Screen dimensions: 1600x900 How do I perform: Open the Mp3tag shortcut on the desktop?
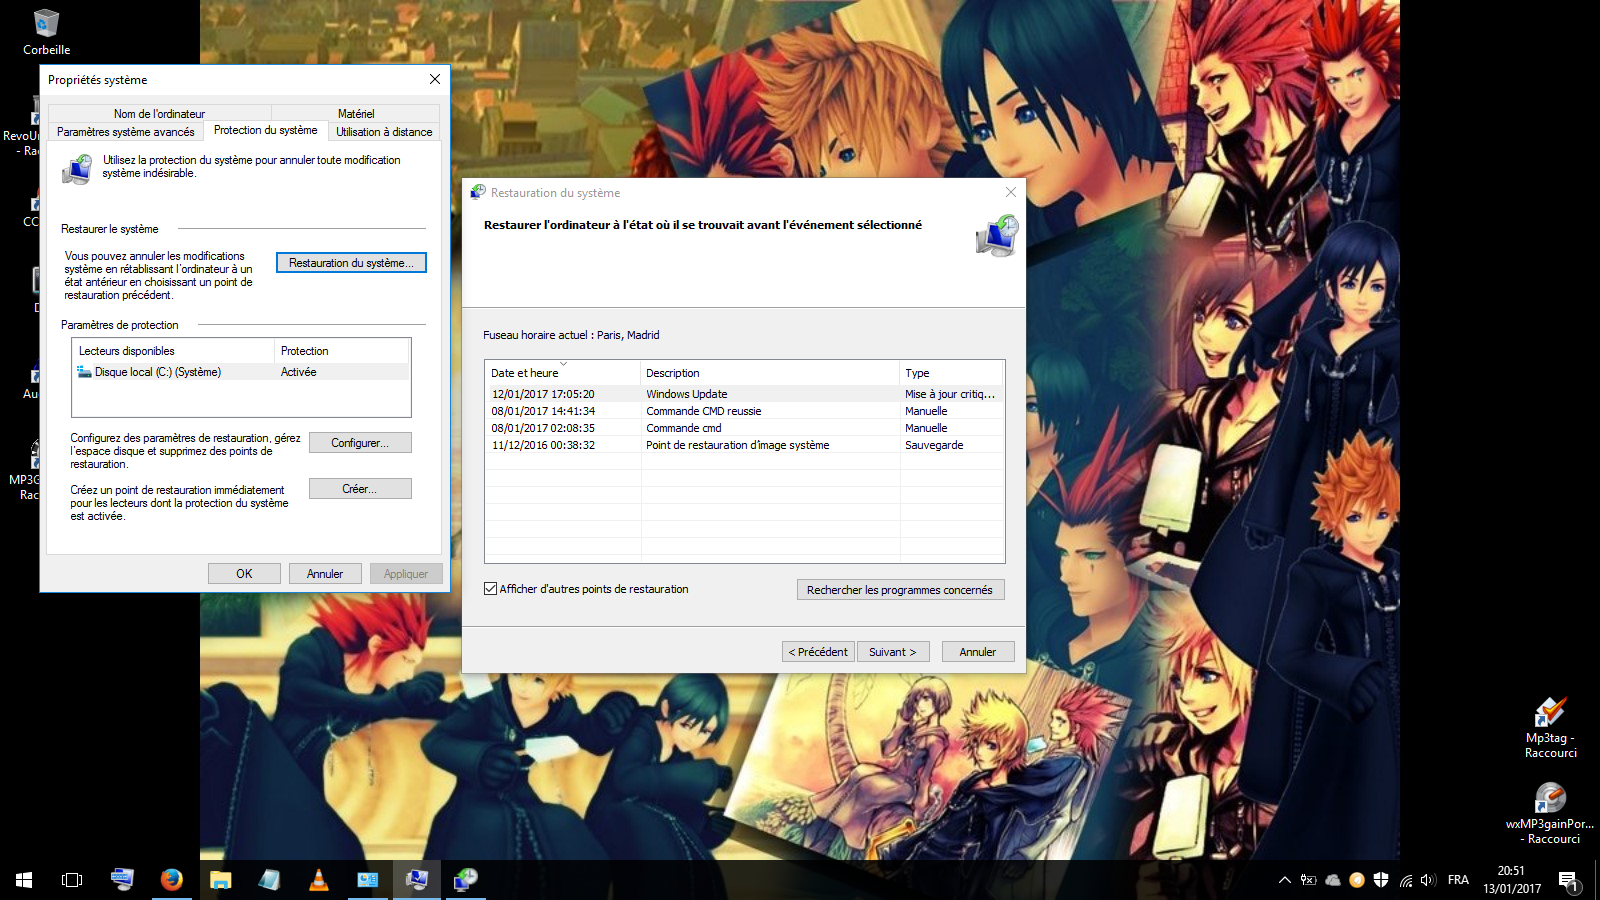tap(1550, 727)
